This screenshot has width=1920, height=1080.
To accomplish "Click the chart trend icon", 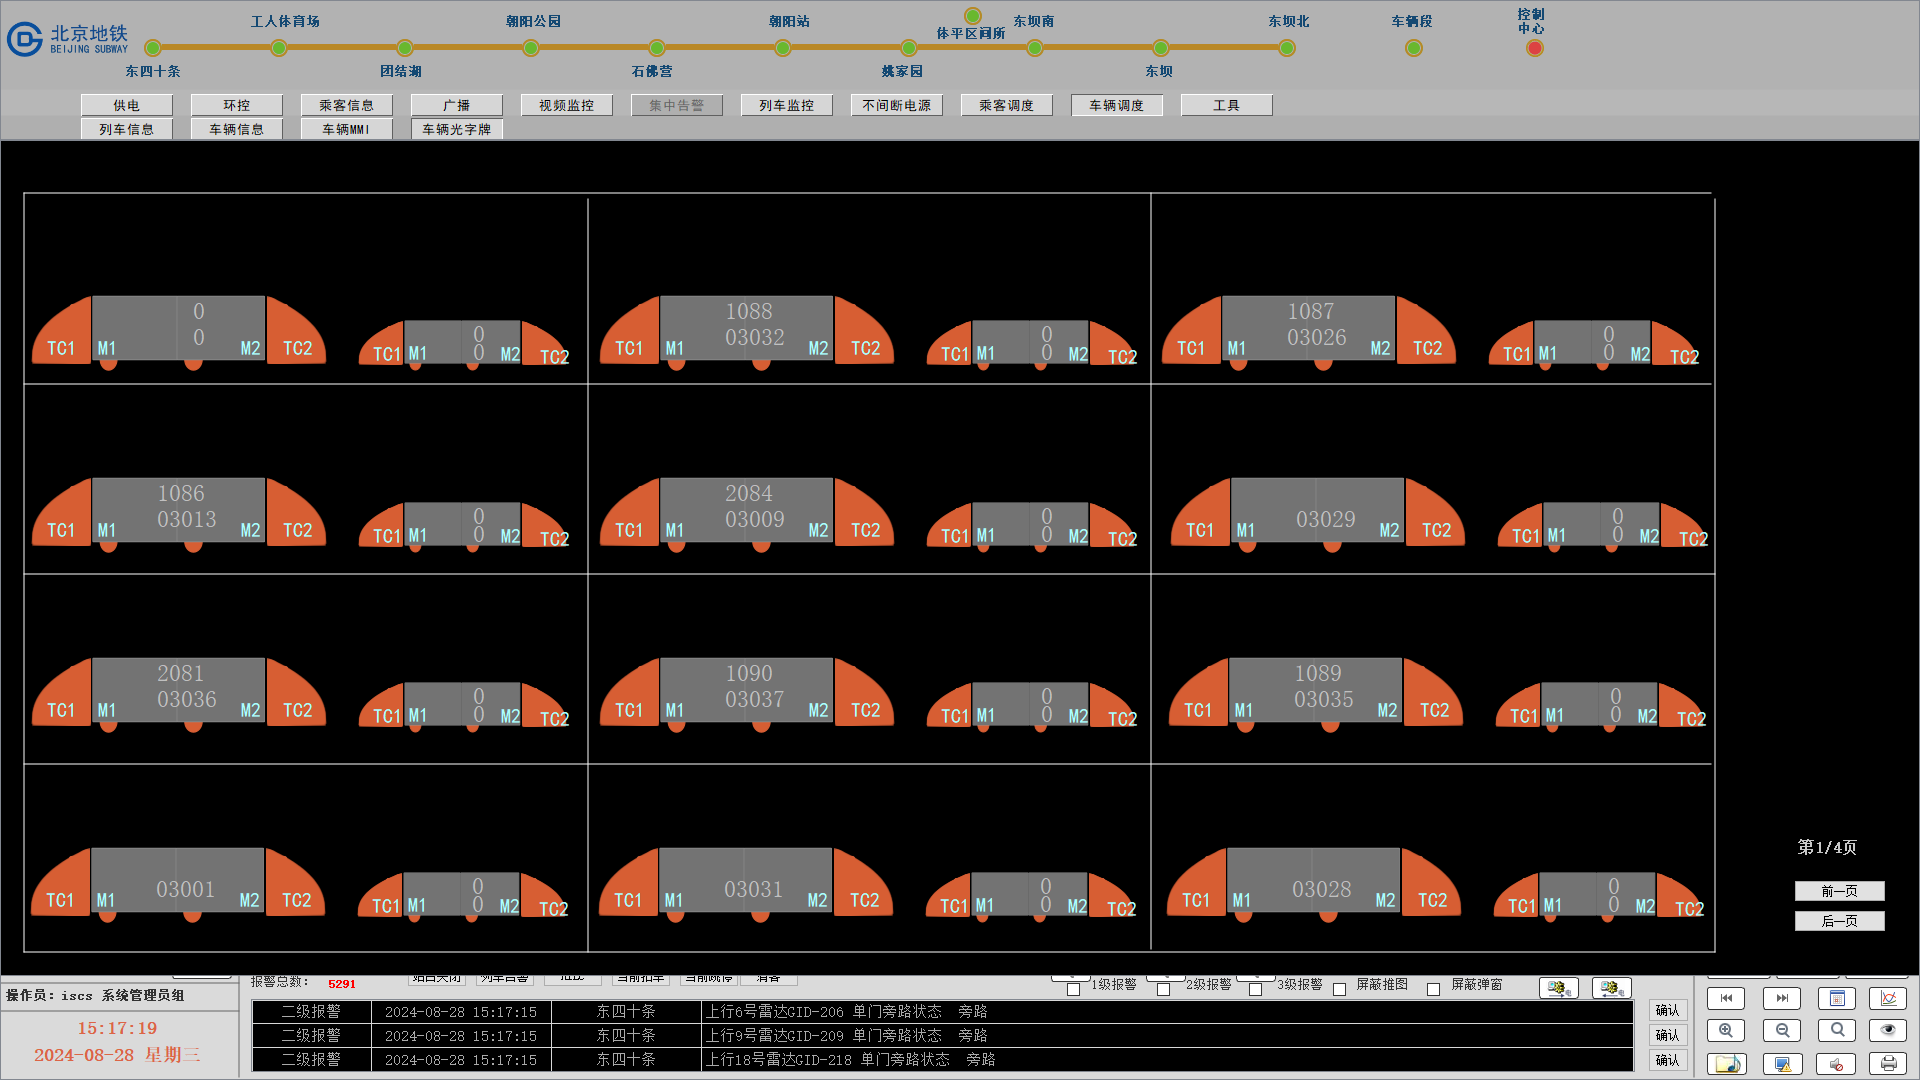I will (x=1888, y=998).
